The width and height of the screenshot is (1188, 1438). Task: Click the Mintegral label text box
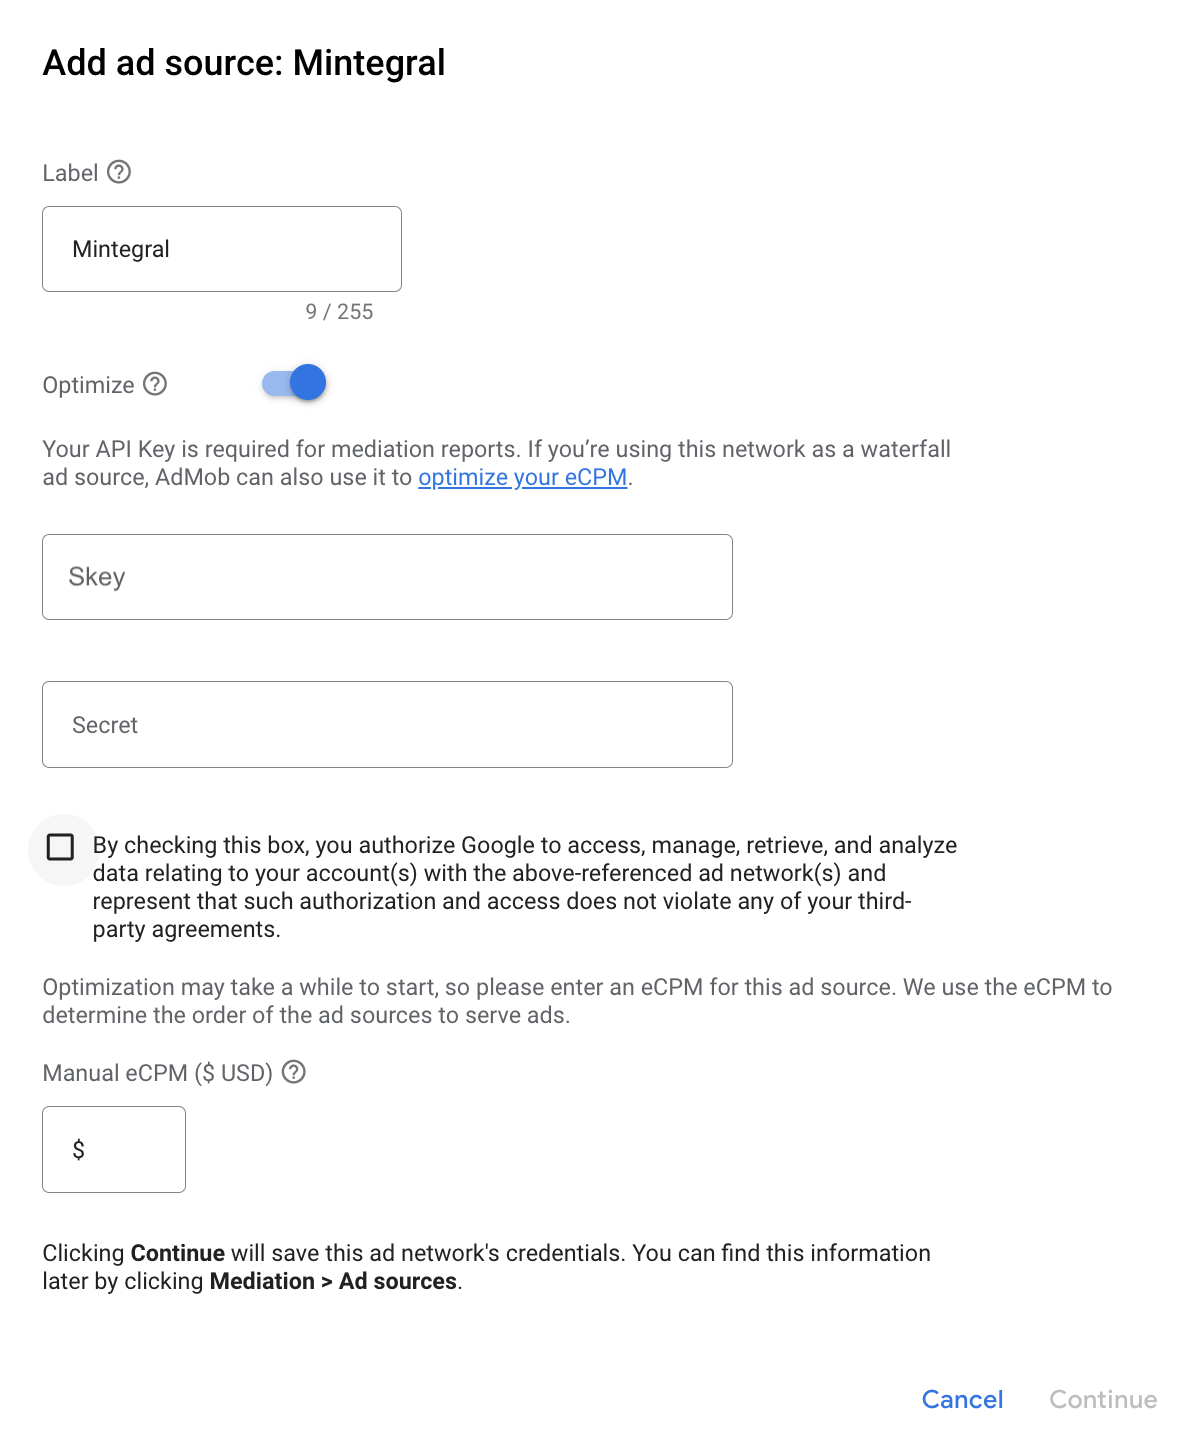click(x=221, y=249)
